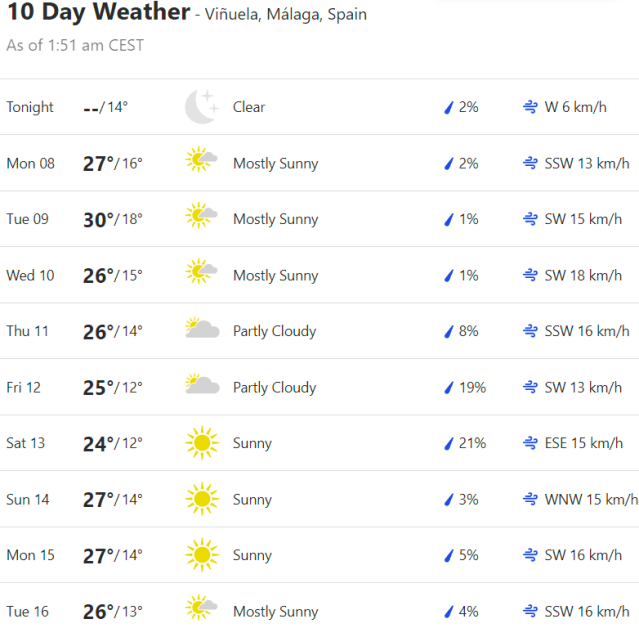Viewport: 639px width, 628px height.
Task: Expand the Mon 15 forecast row
Action: click(x=320, y=555)
